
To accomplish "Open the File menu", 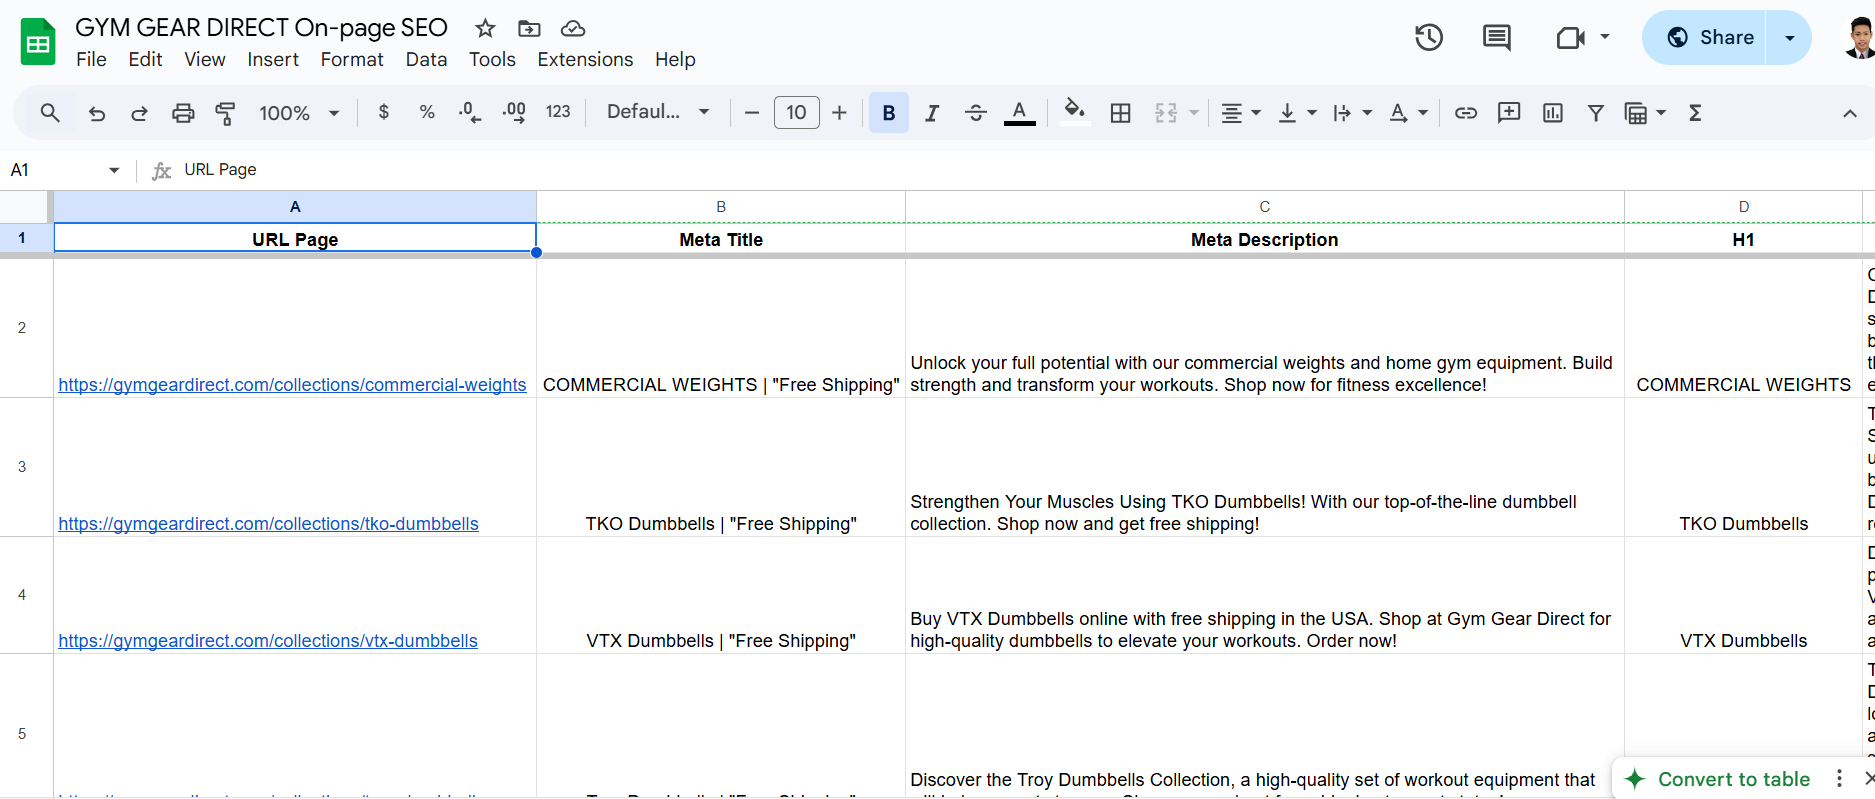I will click(x=91, y=59).
